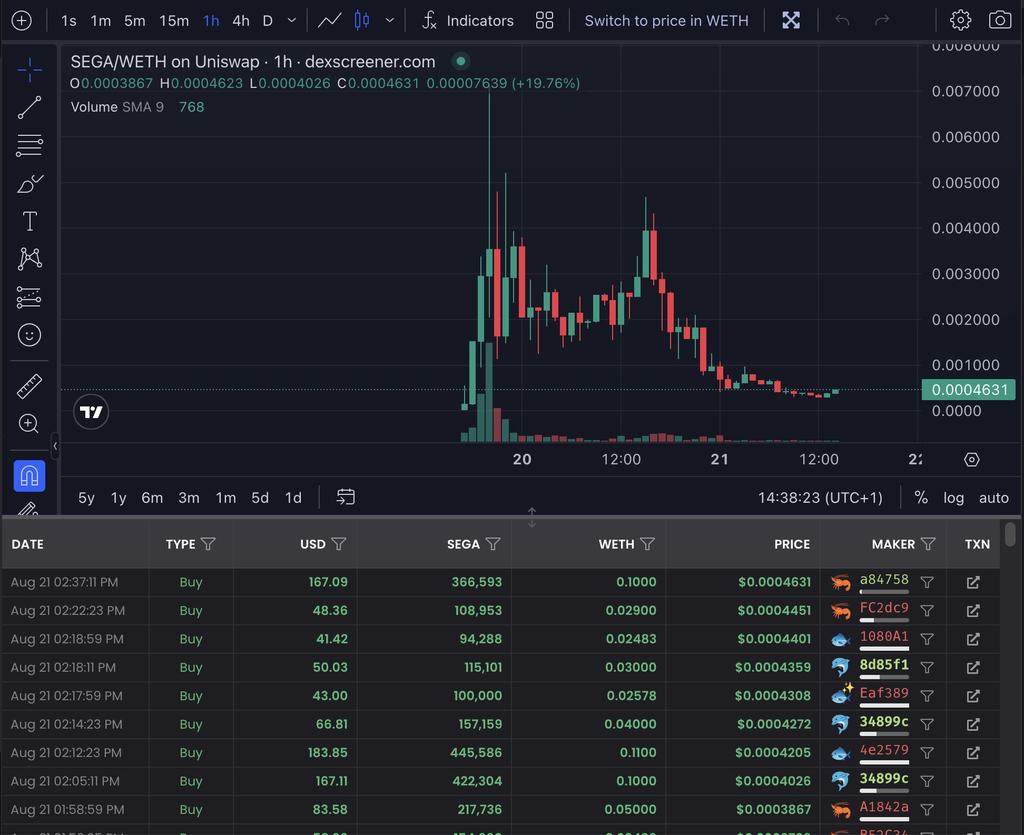1024x835 pixels.
Task: Open the Fibonacci retracement tool
Action: click(x=29, y=145)
